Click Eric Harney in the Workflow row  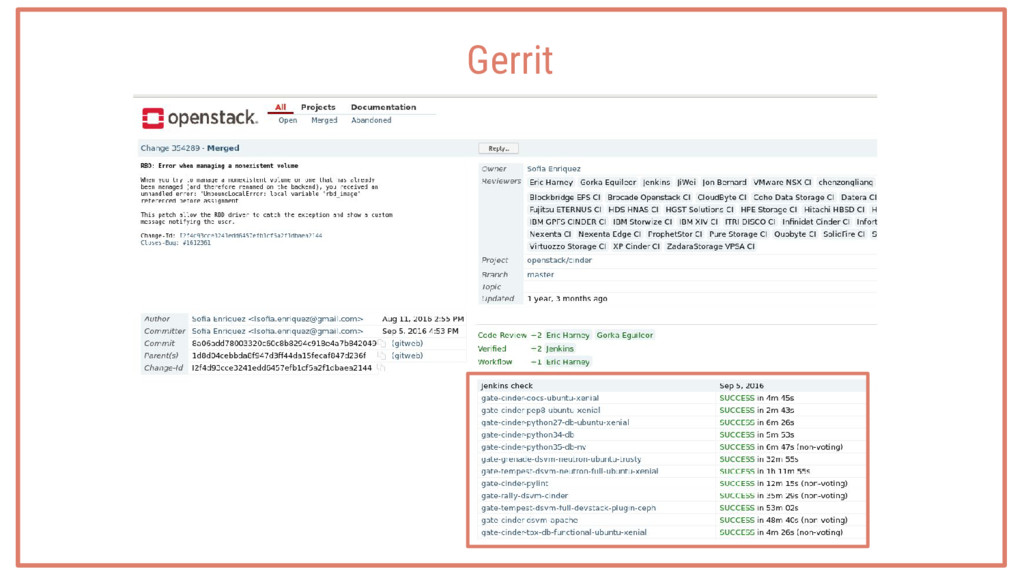[568, 362]
